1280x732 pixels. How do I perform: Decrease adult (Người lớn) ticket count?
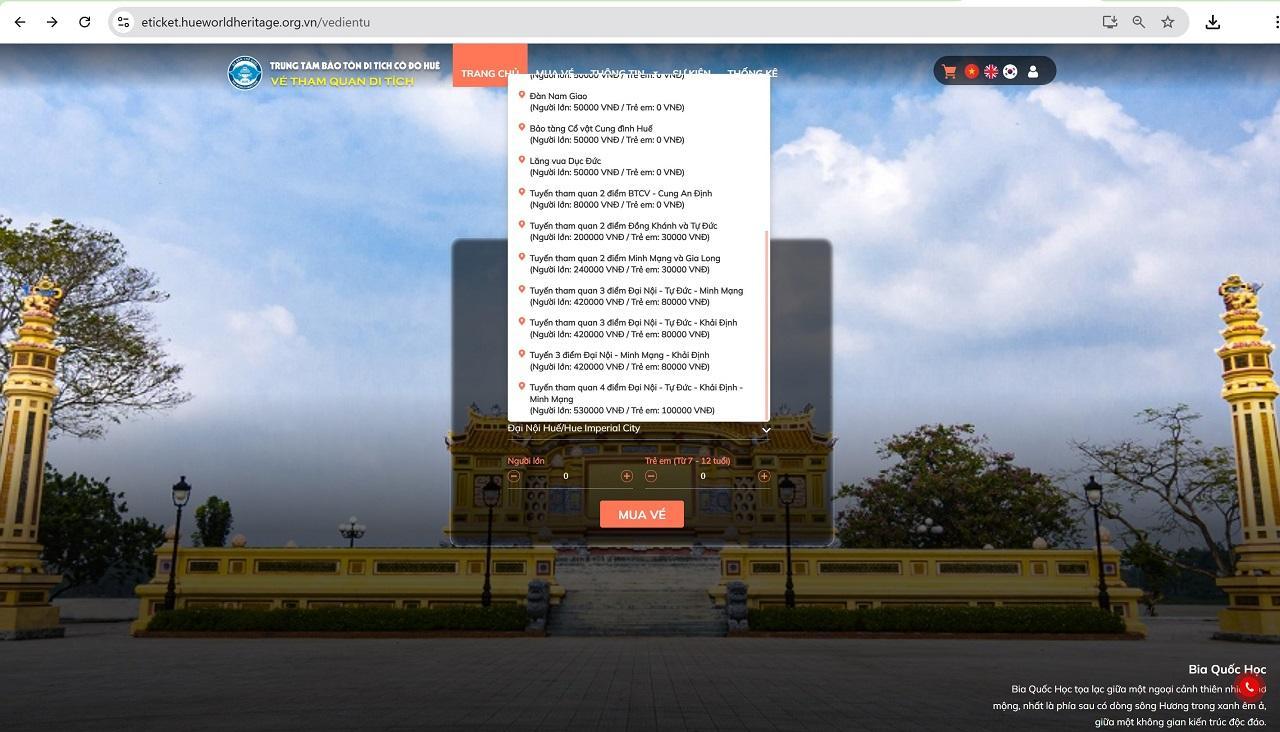coord(514,476)
